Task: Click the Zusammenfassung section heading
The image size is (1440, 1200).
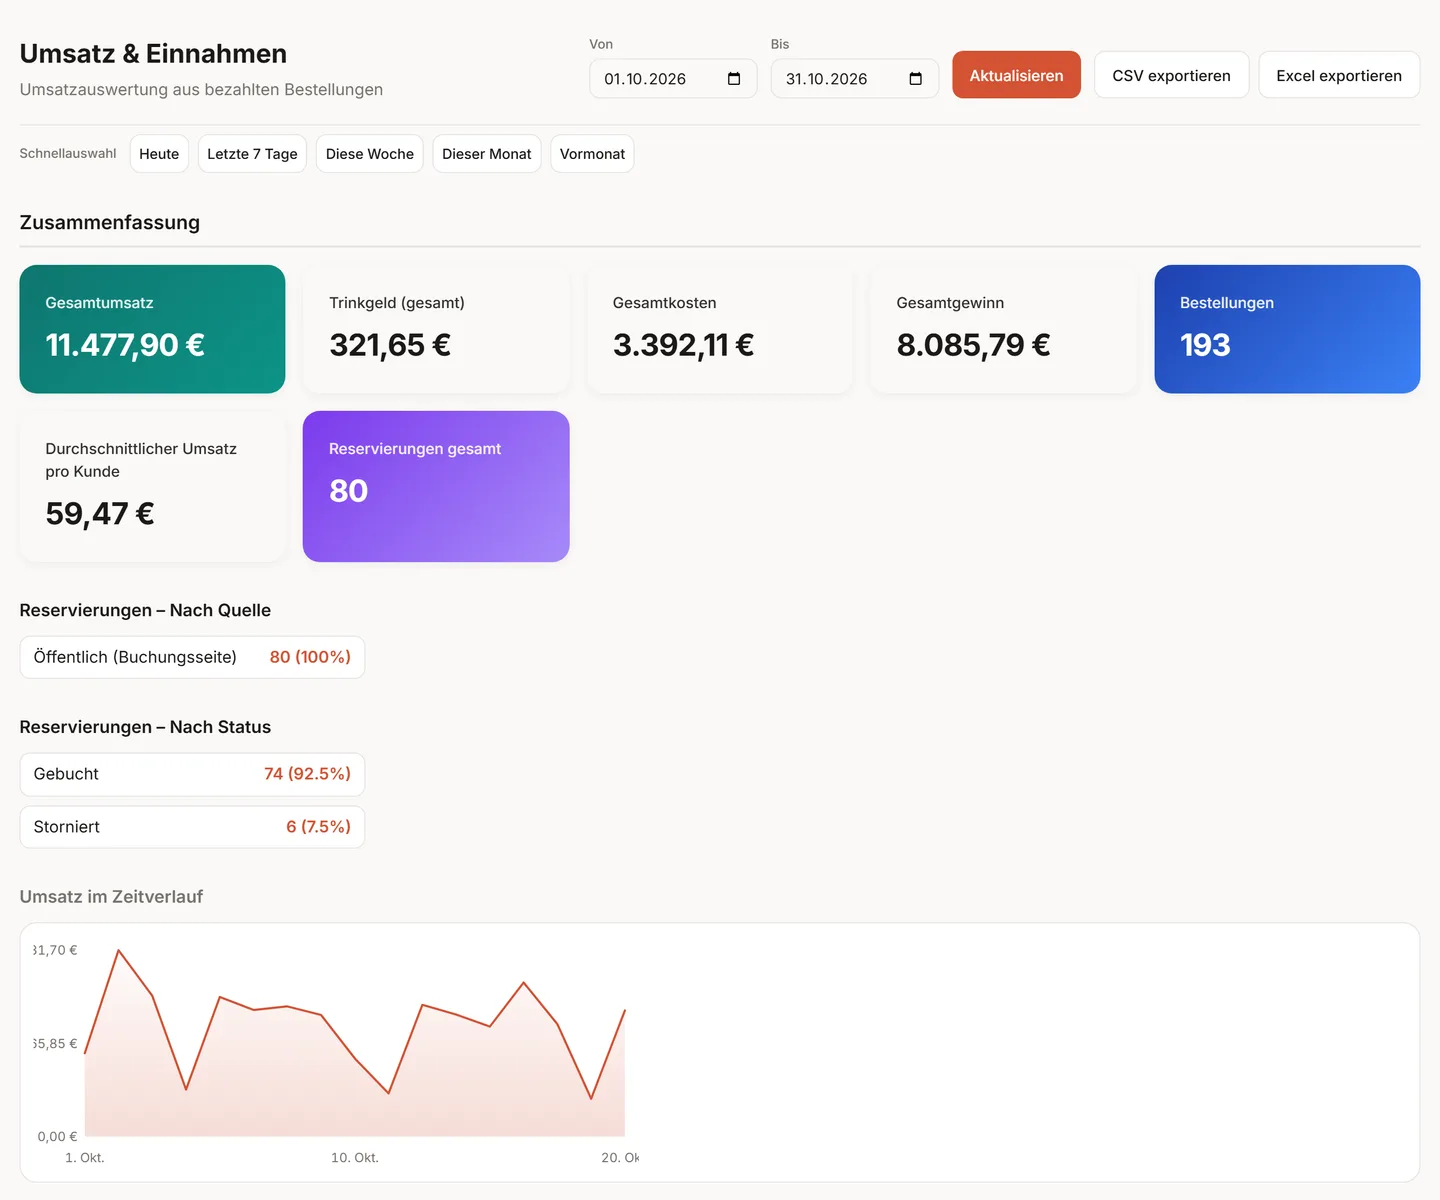Action: coord(110,223)
